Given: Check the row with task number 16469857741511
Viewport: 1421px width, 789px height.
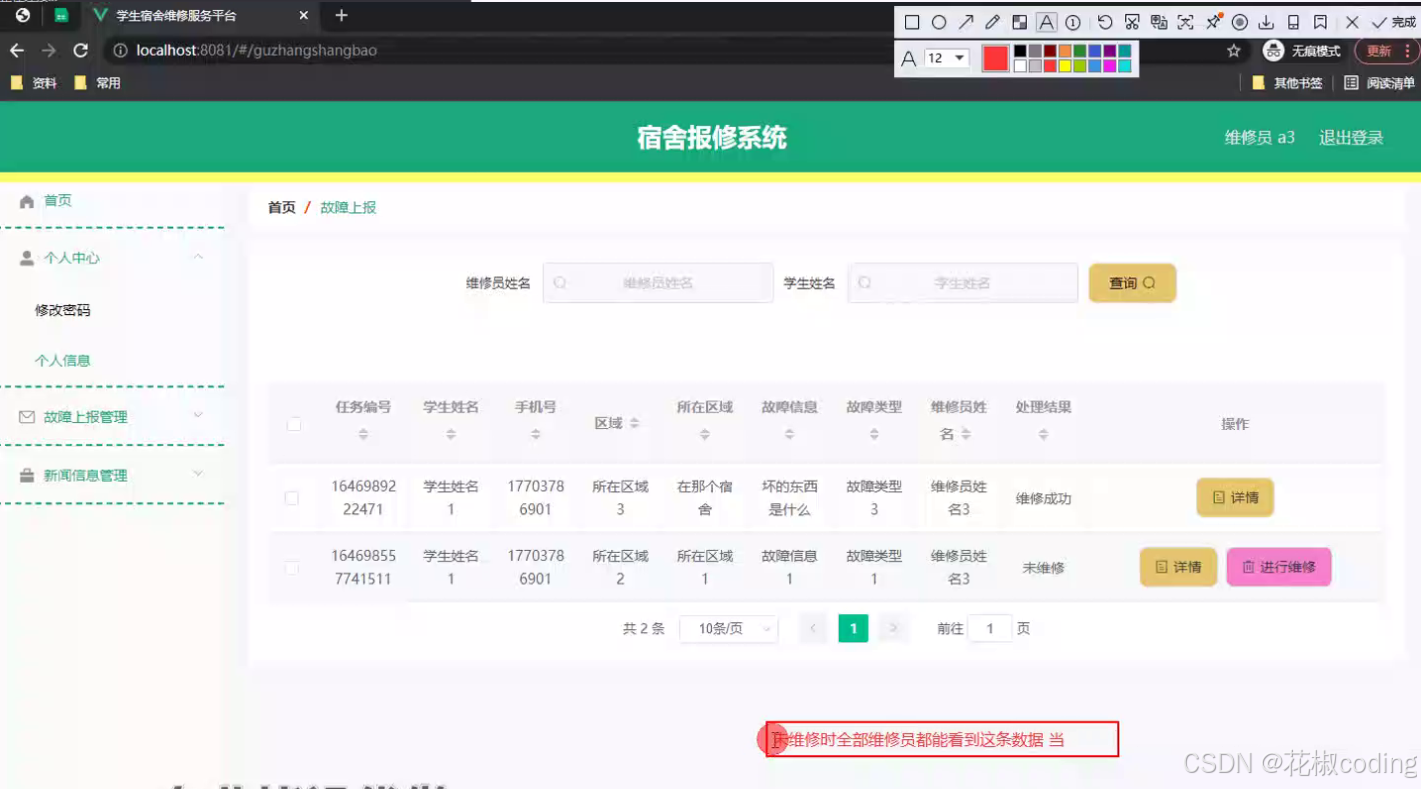Looking at the screenshot, I should [x=292, y=567].
